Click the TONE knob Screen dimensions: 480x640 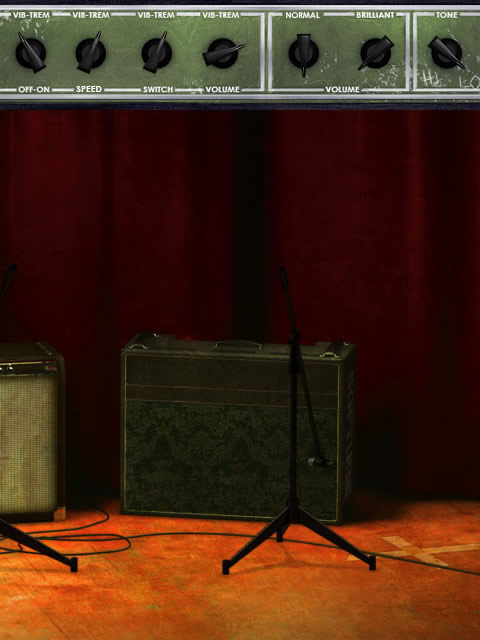(447, 53)
